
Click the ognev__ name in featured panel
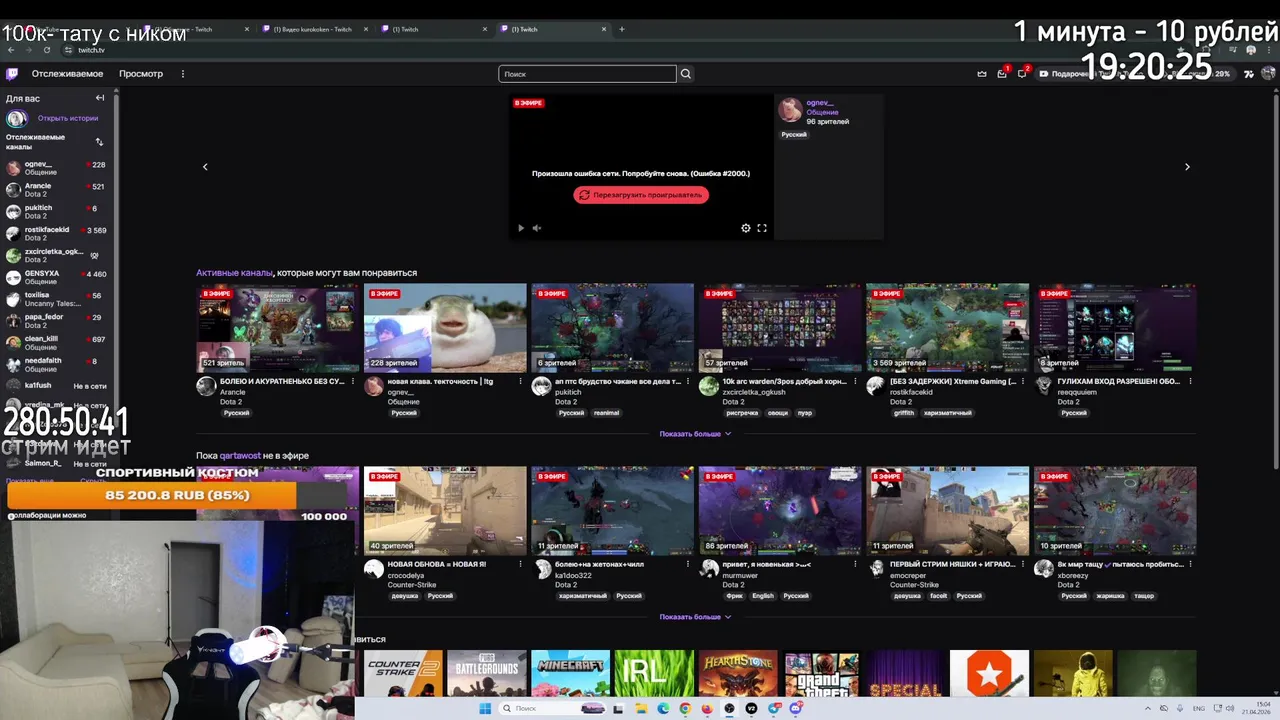820,103
